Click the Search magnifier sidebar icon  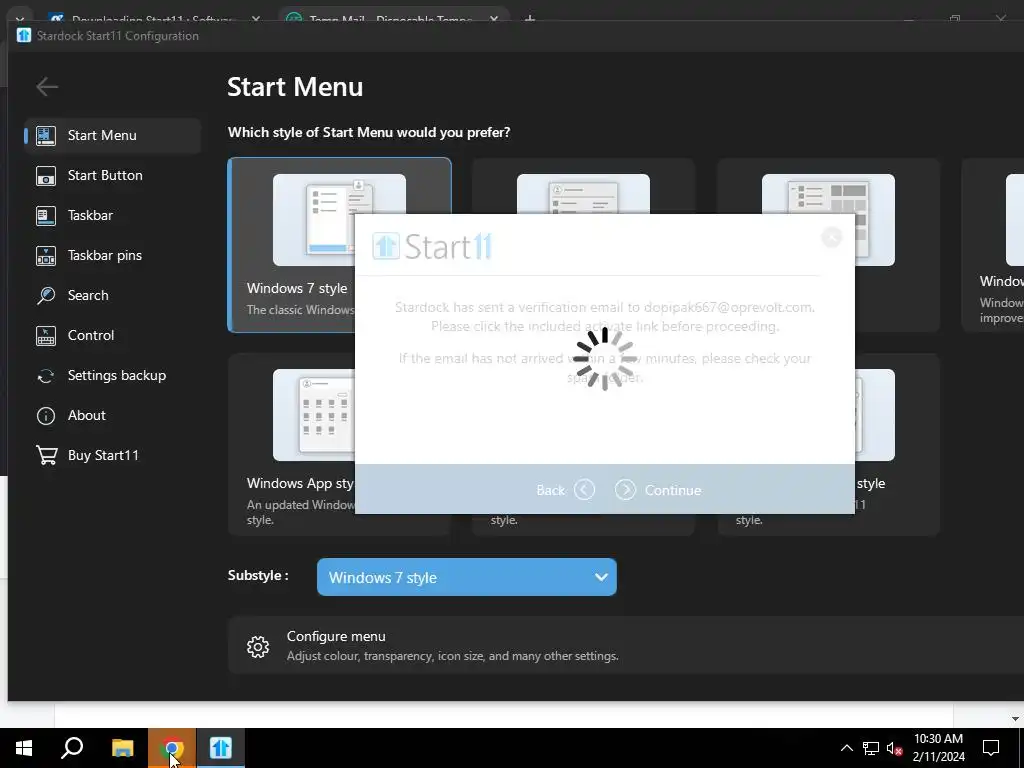(x=46, y=295)
